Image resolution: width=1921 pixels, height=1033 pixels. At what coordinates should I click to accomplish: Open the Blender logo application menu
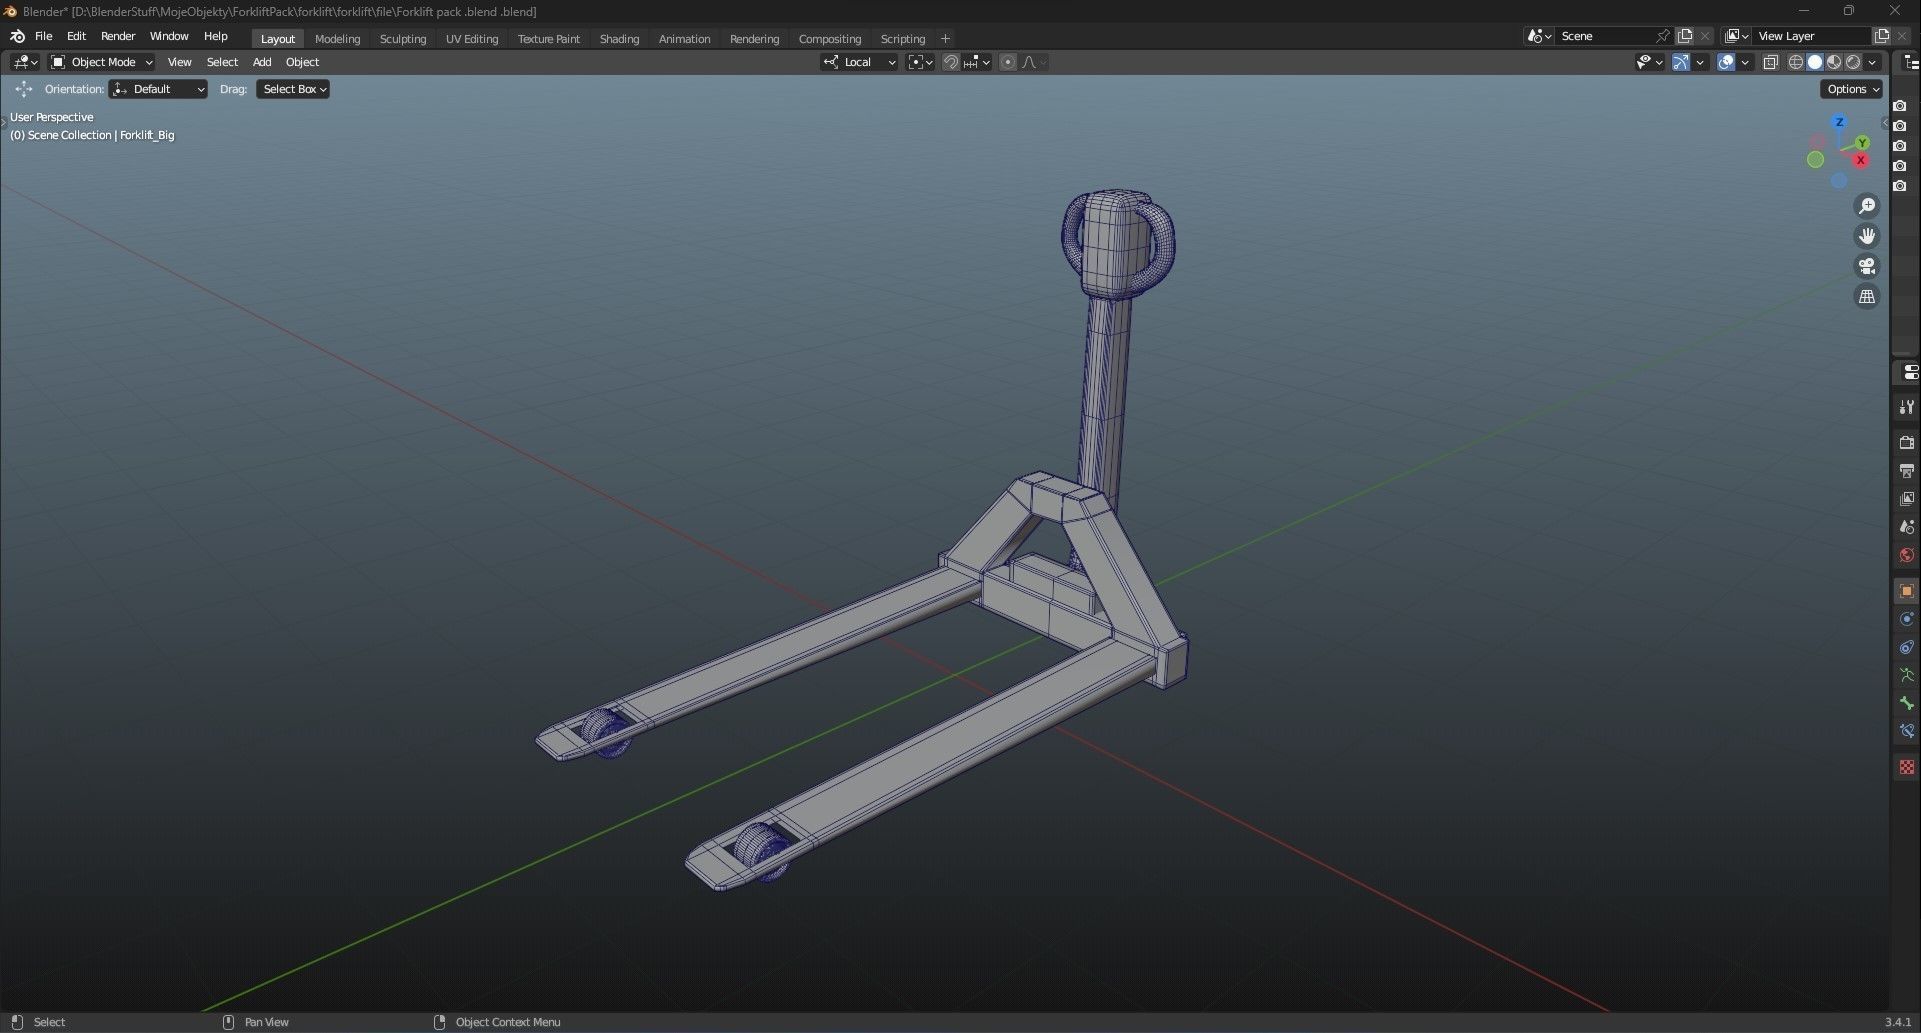click(x=17, y=36)
